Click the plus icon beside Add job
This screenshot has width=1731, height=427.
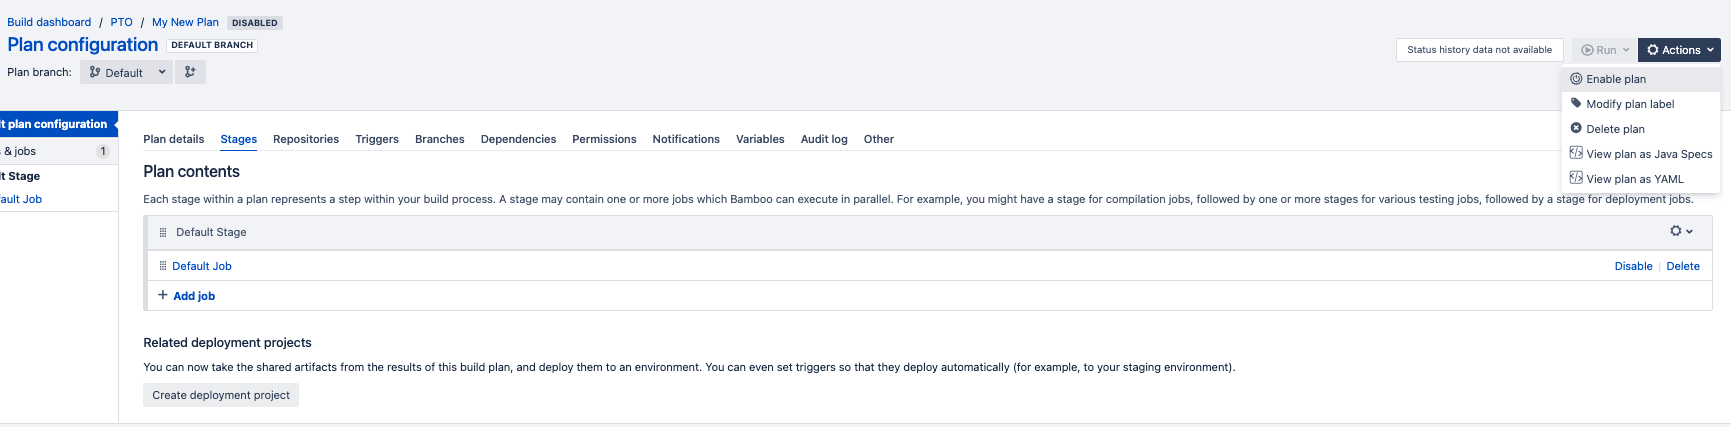pyautogui.click(x=163, y=295)
